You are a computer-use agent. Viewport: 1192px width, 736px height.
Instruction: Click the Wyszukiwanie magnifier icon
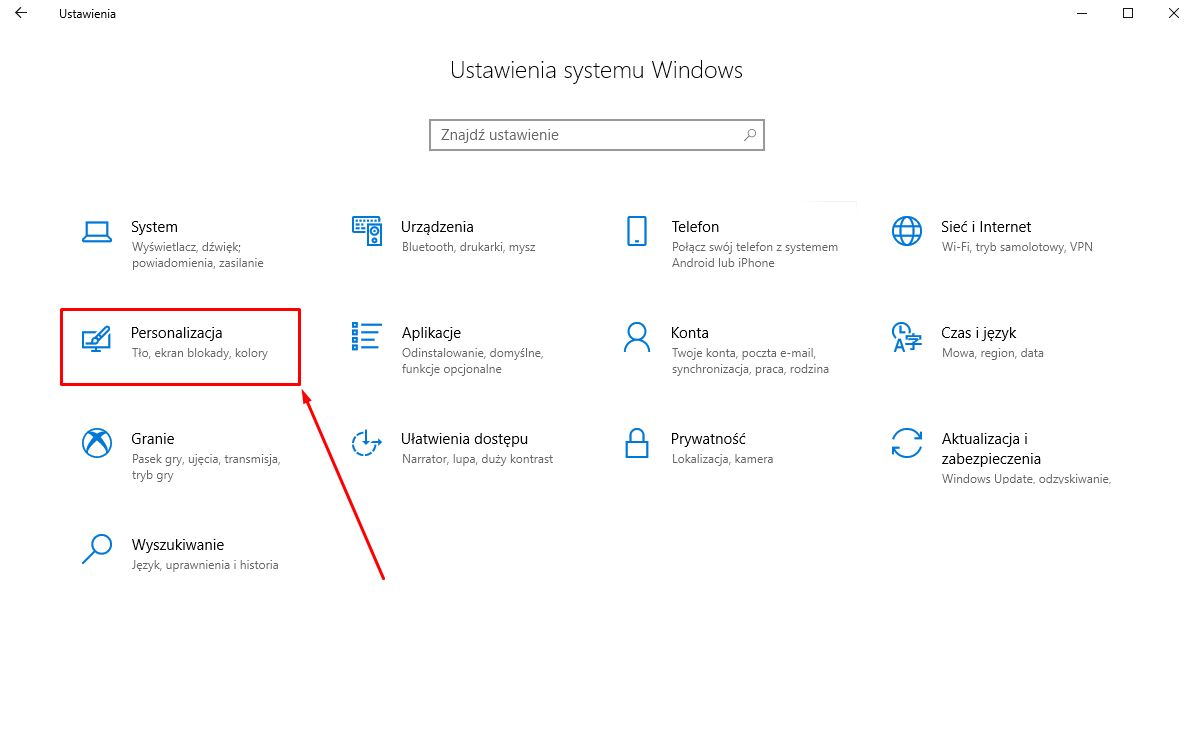coord(97,549)
